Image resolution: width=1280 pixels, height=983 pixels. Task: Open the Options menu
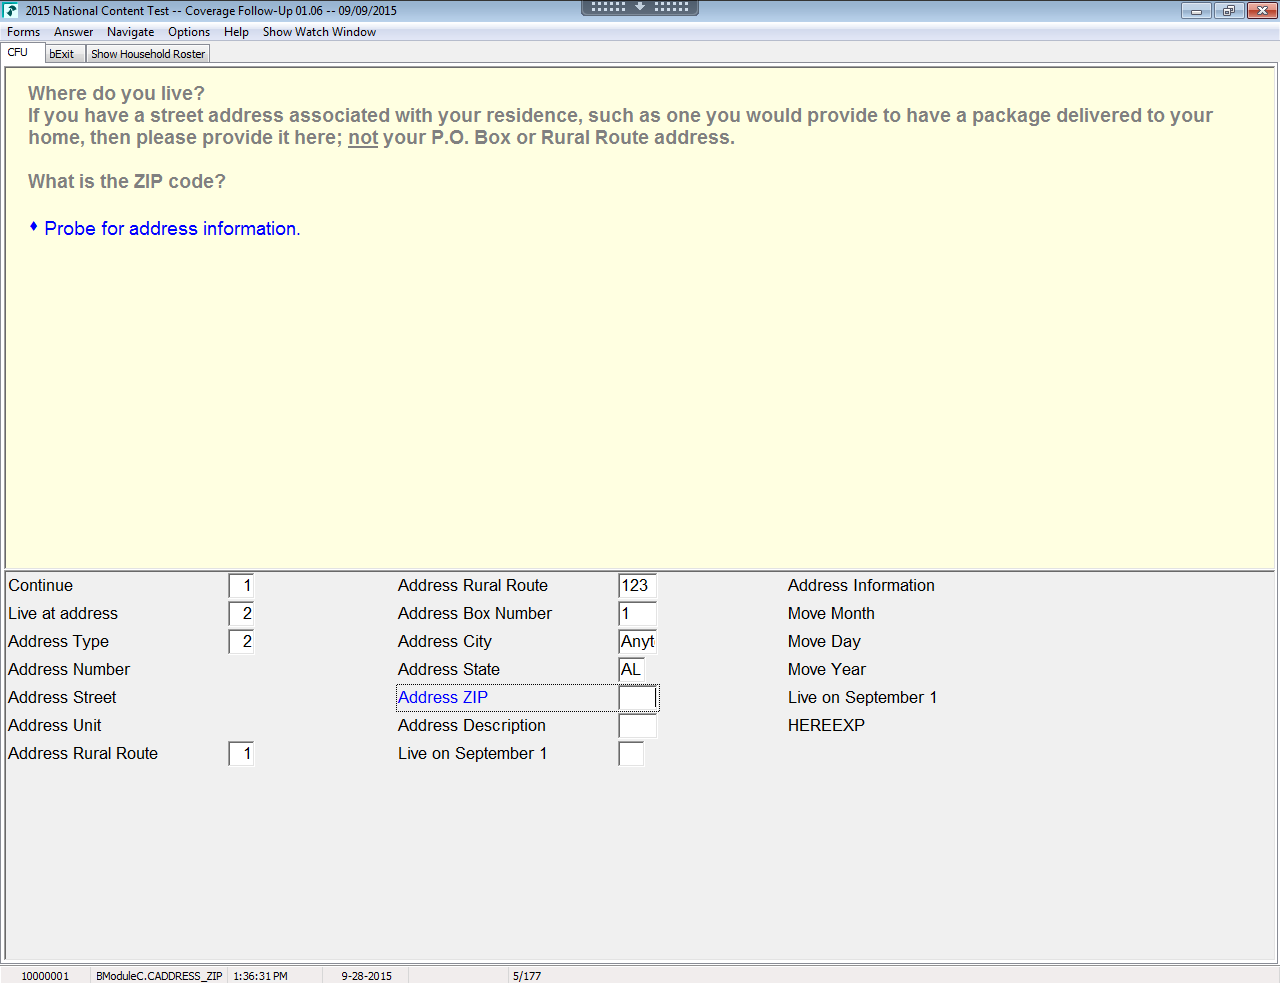coord(189,32)
